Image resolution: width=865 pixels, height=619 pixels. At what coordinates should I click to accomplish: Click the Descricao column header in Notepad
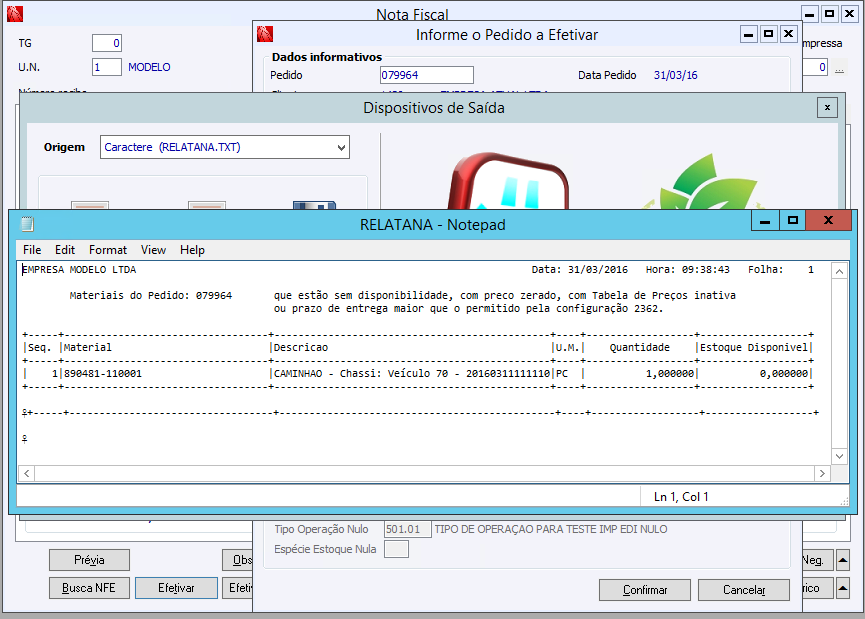(301, 348)
